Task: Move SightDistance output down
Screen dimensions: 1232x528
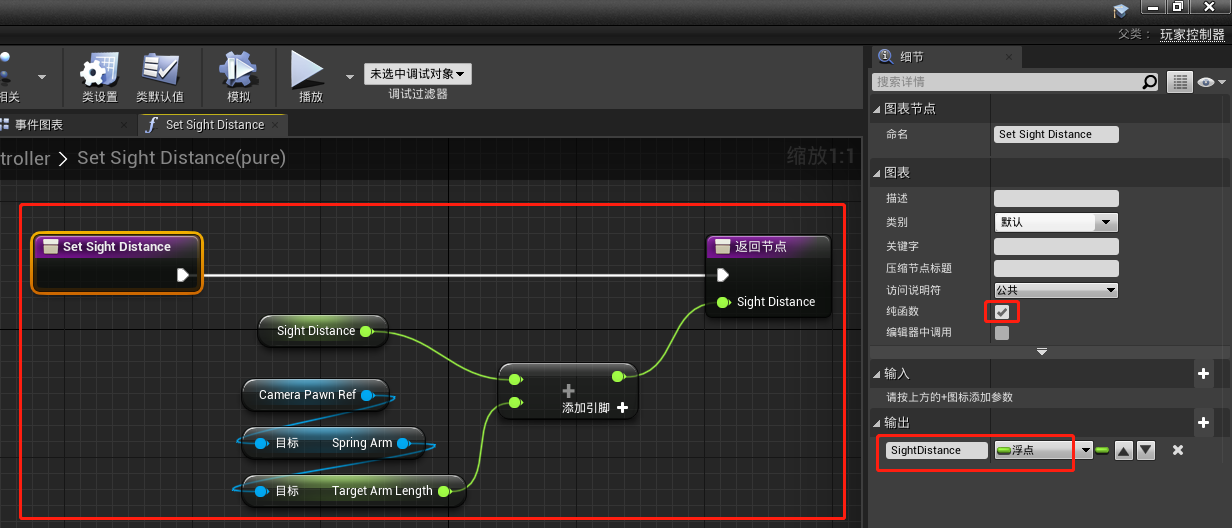Action: point(1146,450)
